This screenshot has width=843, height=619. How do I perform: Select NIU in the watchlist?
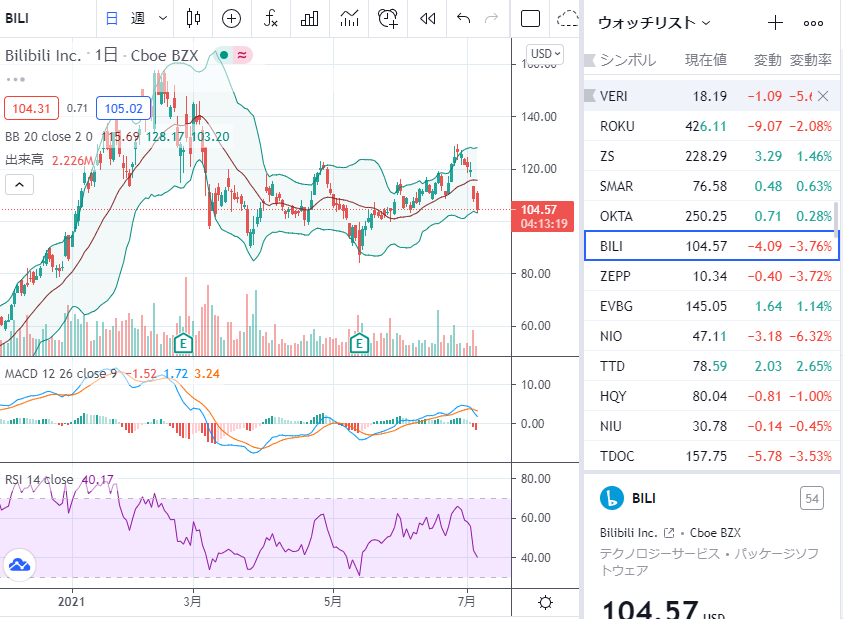pos(711,426)
